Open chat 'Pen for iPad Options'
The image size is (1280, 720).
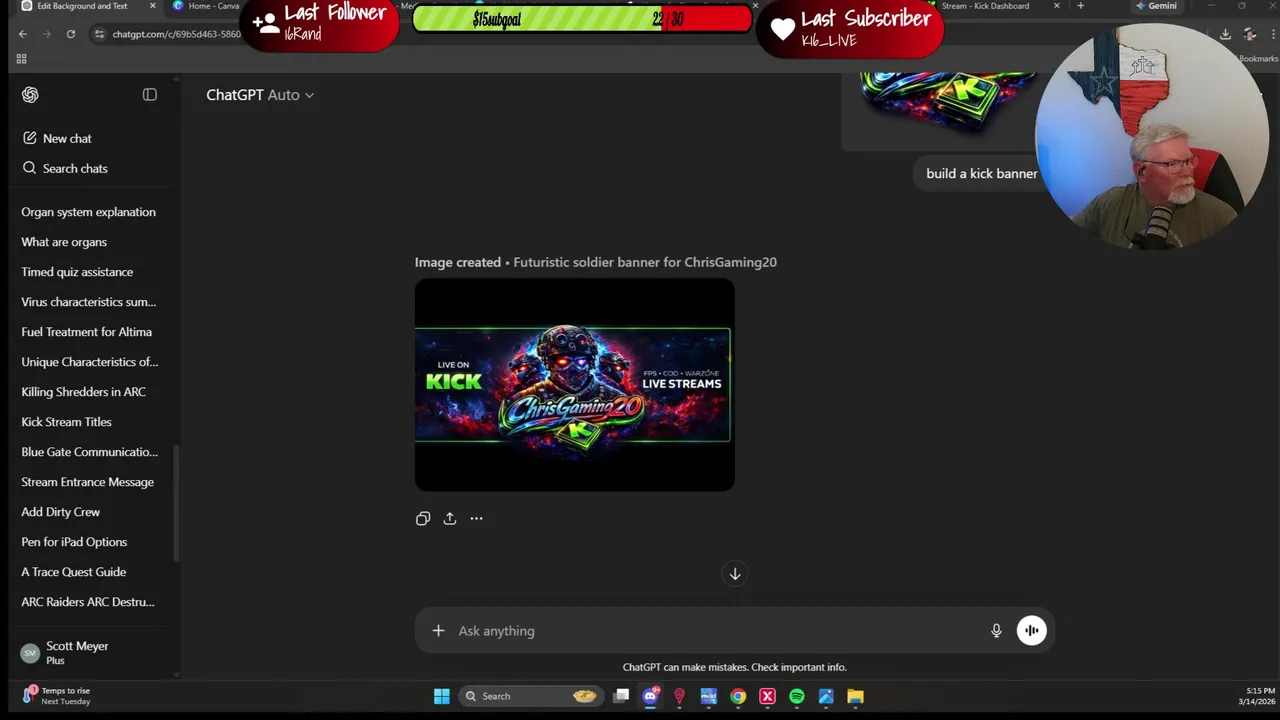[74, 542]
